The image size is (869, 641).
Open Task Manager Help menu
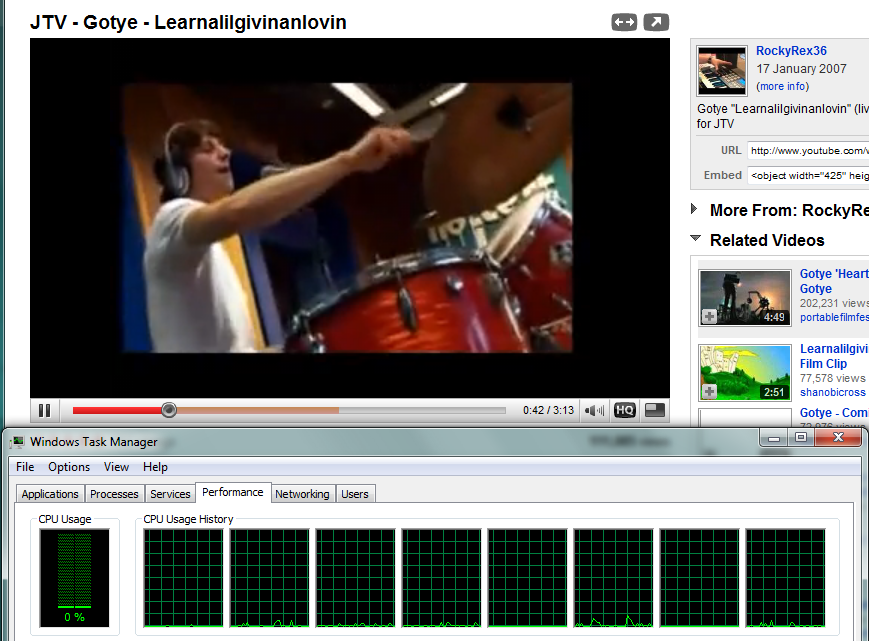155,467
